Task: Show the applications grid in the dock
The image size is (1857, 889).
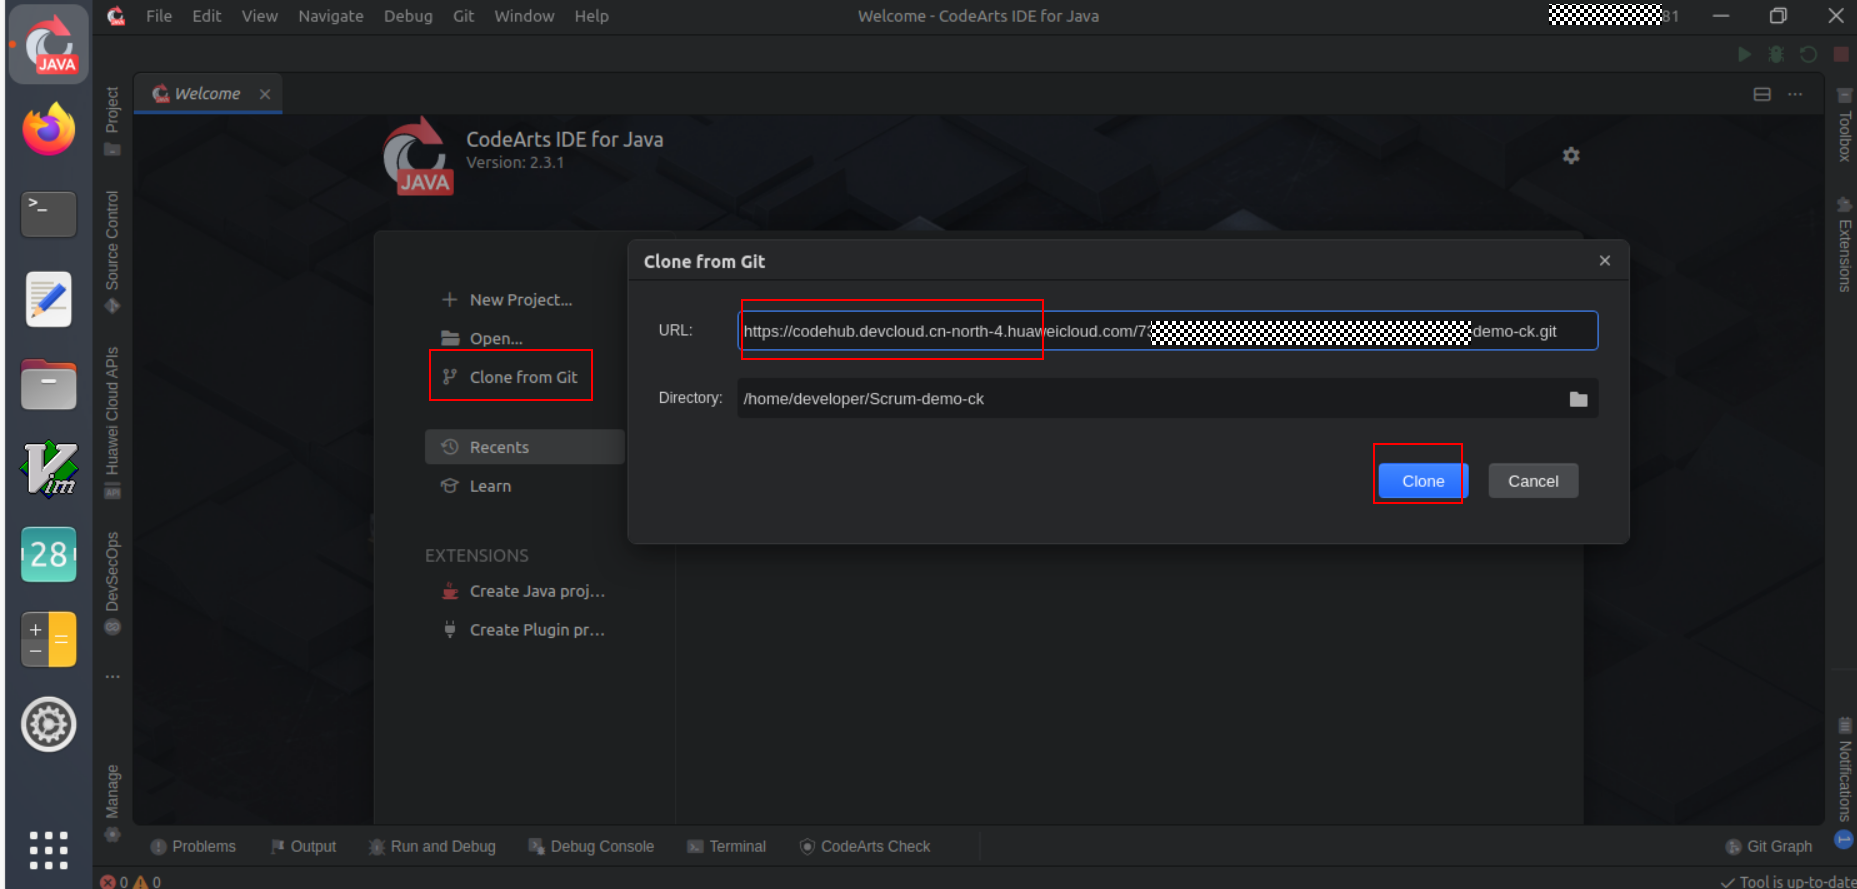Action: click(49, 850)
